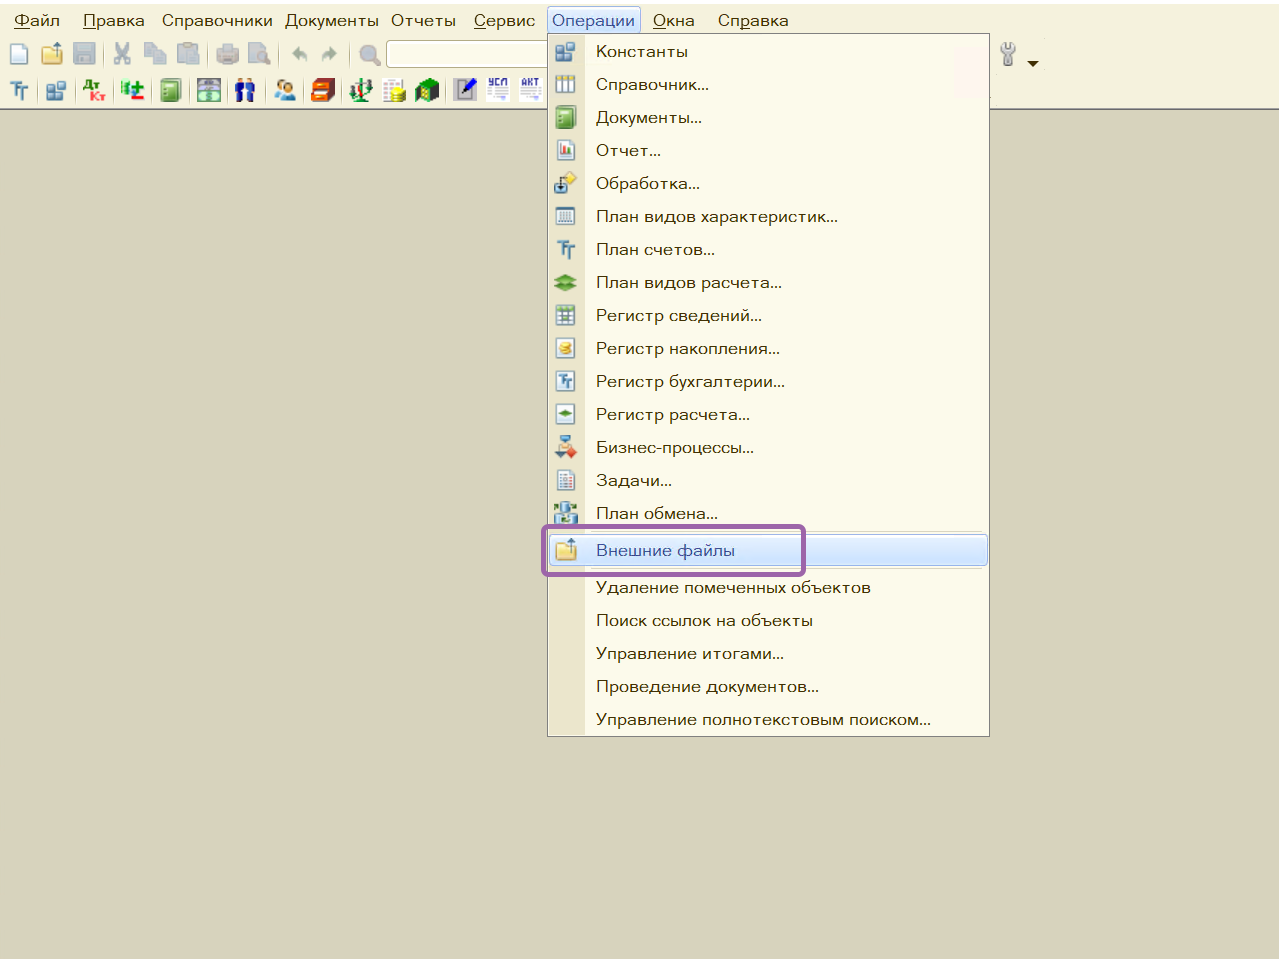Image resolution: width=1279 pixels, height=959 pixels.
Task: Open the chart of accounts toolbar icon
Action: click(19, 91)
